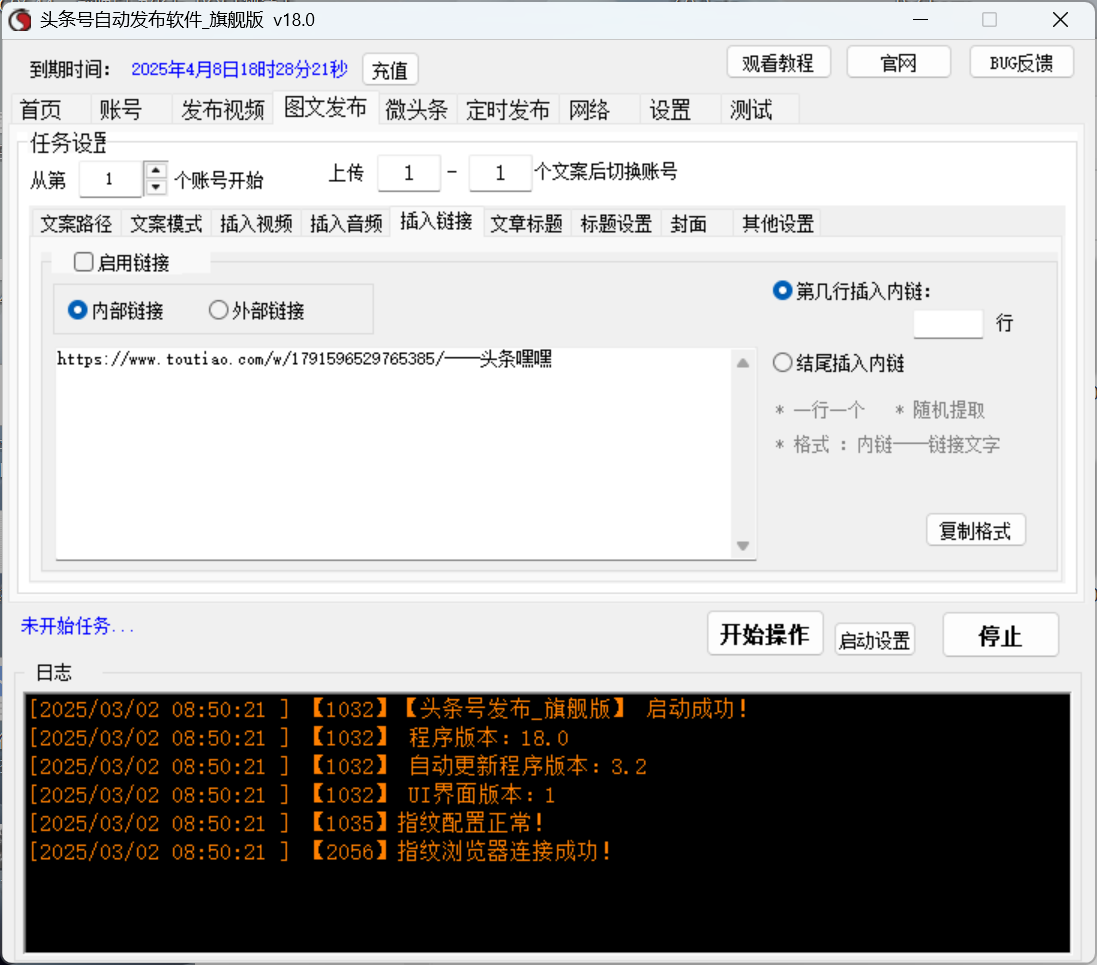Decrease starting account number with down arrow

(x=155, y=187)
